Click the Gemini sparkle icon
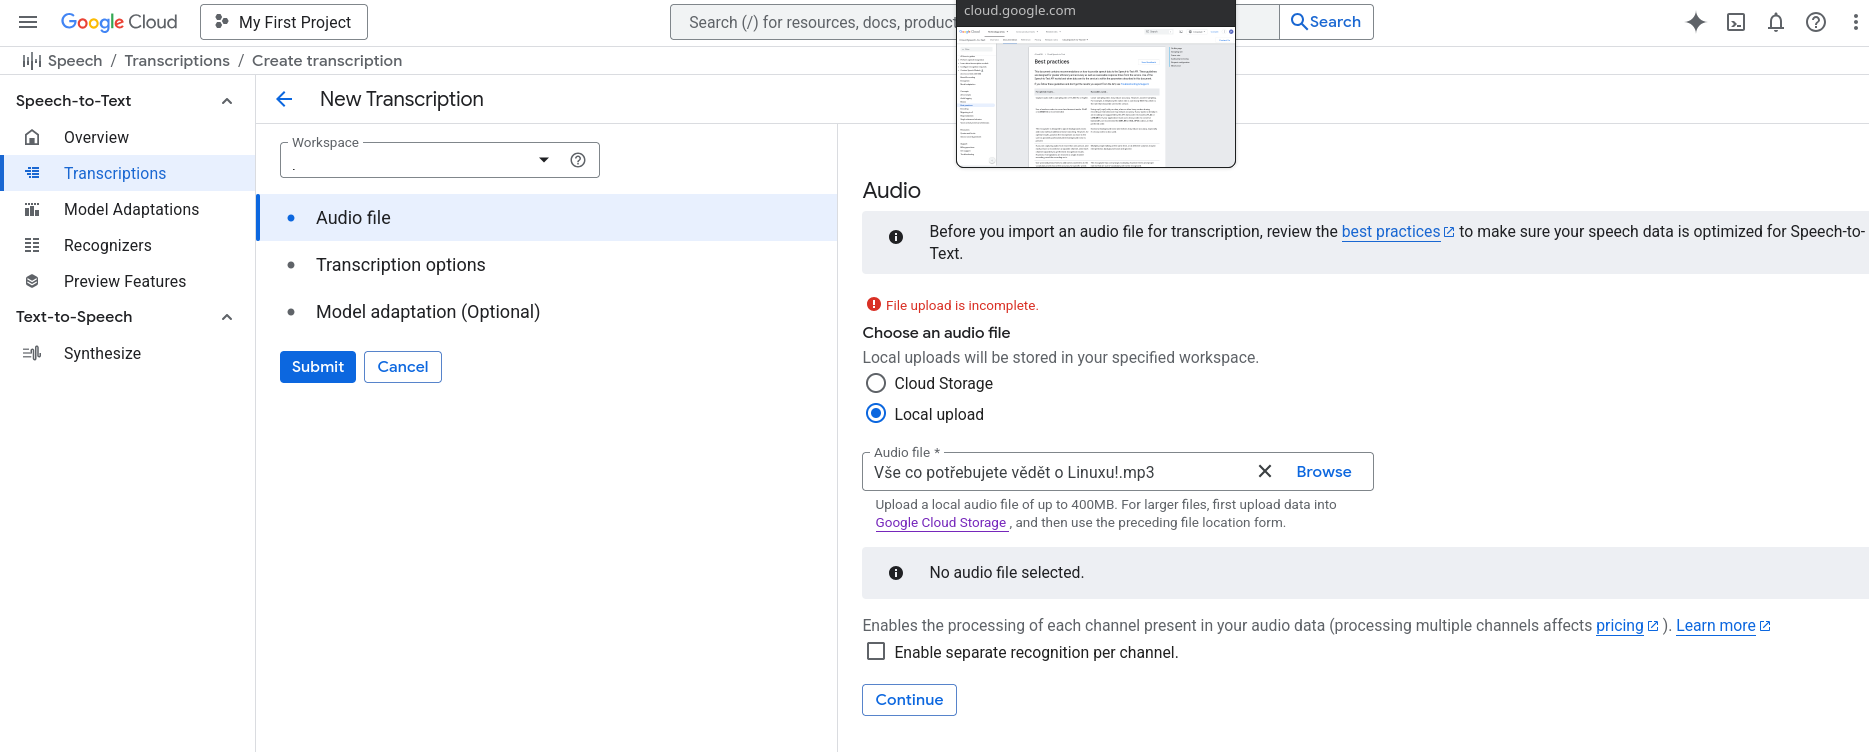 point(1695,22)
